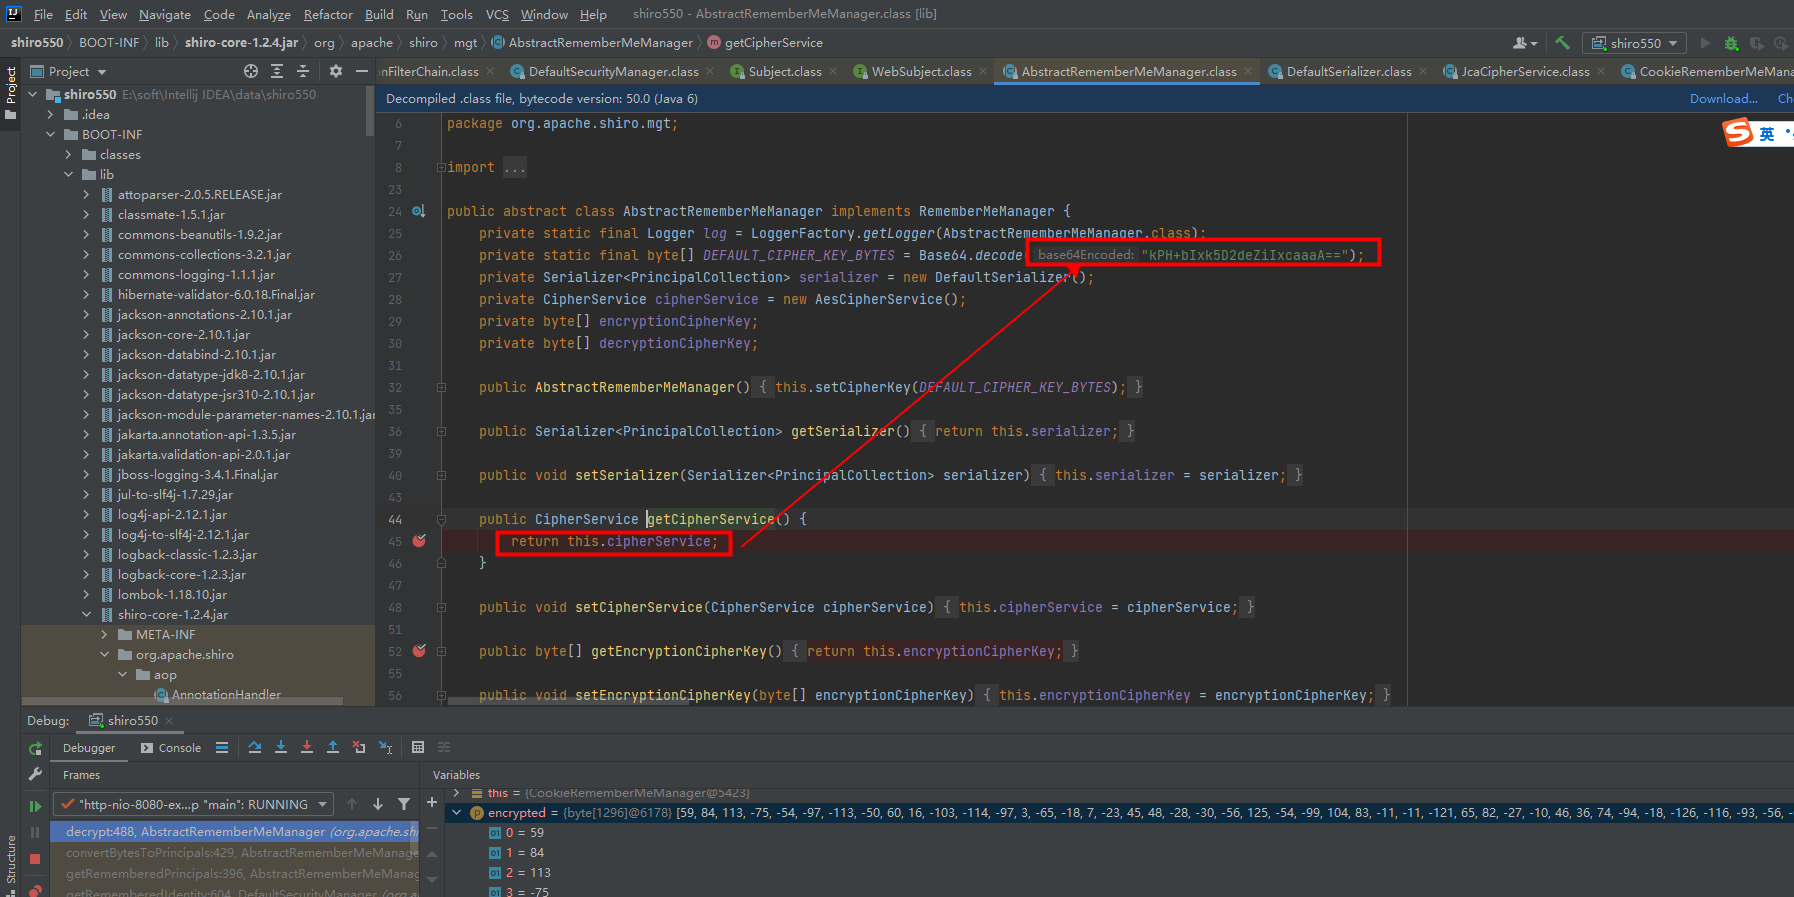
Task: Click shiro-core-1.2.4.jar breadcrumb
Action: tap(241, 42)
